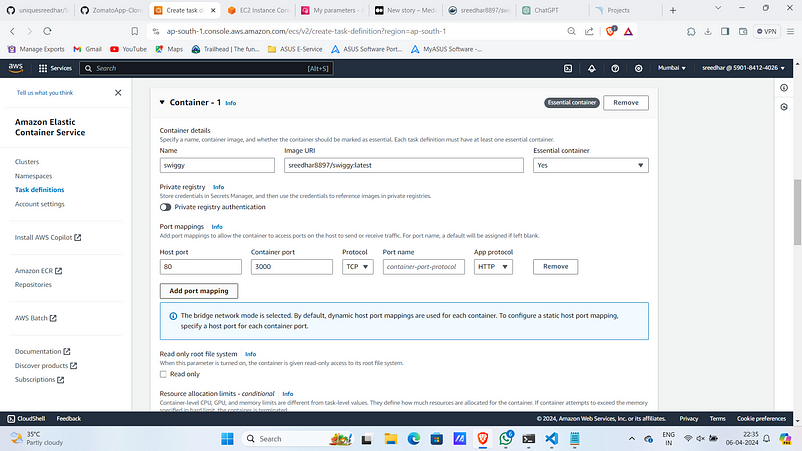Click the page vertical scrollbar thumb
The image size is (802, 451).
click(797, 212)
